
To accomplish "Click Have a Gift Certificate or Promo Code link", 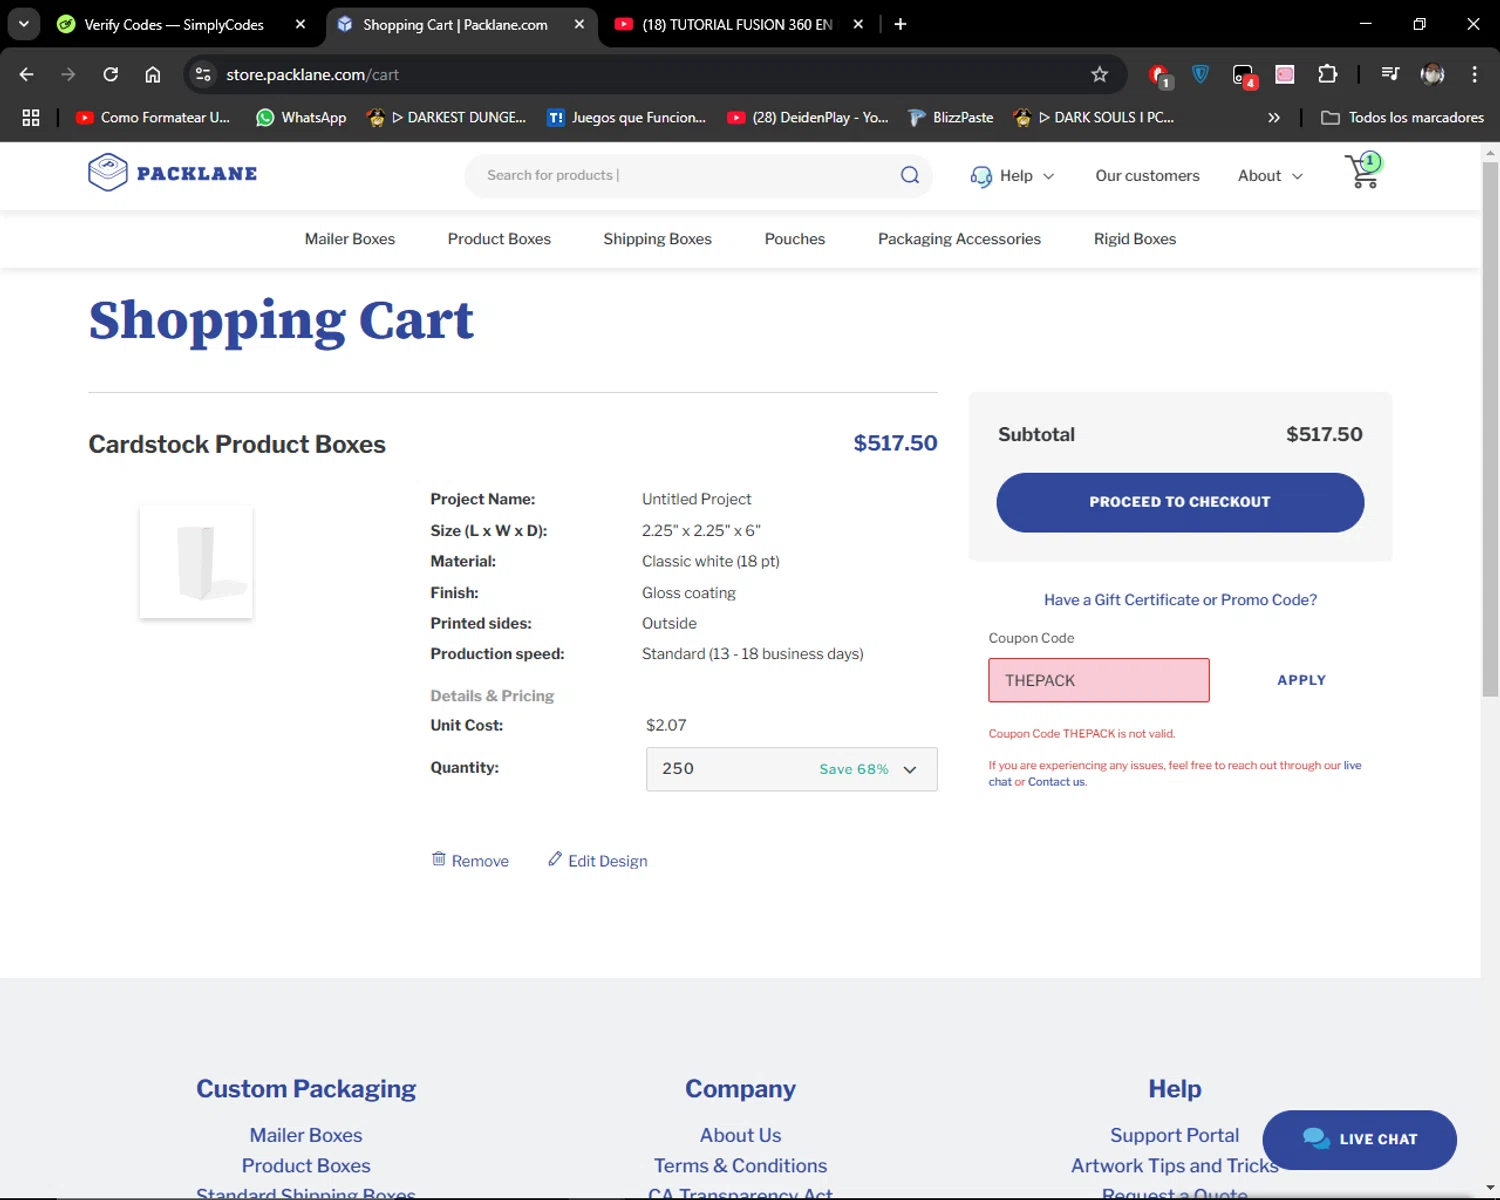I will pos(1180,600).
